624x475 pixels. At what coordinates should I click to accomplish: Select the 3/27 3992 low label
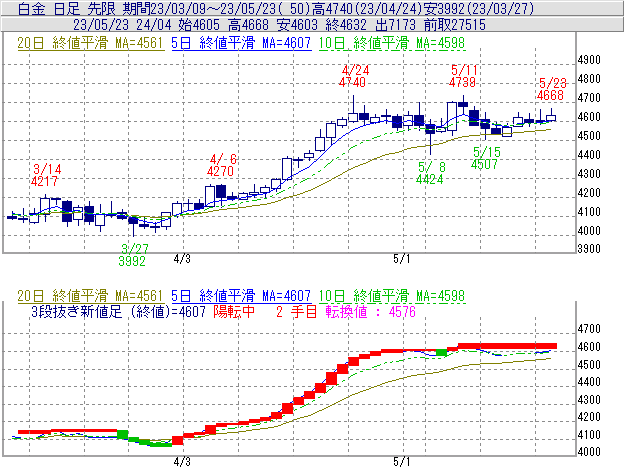tap(133, 255)
